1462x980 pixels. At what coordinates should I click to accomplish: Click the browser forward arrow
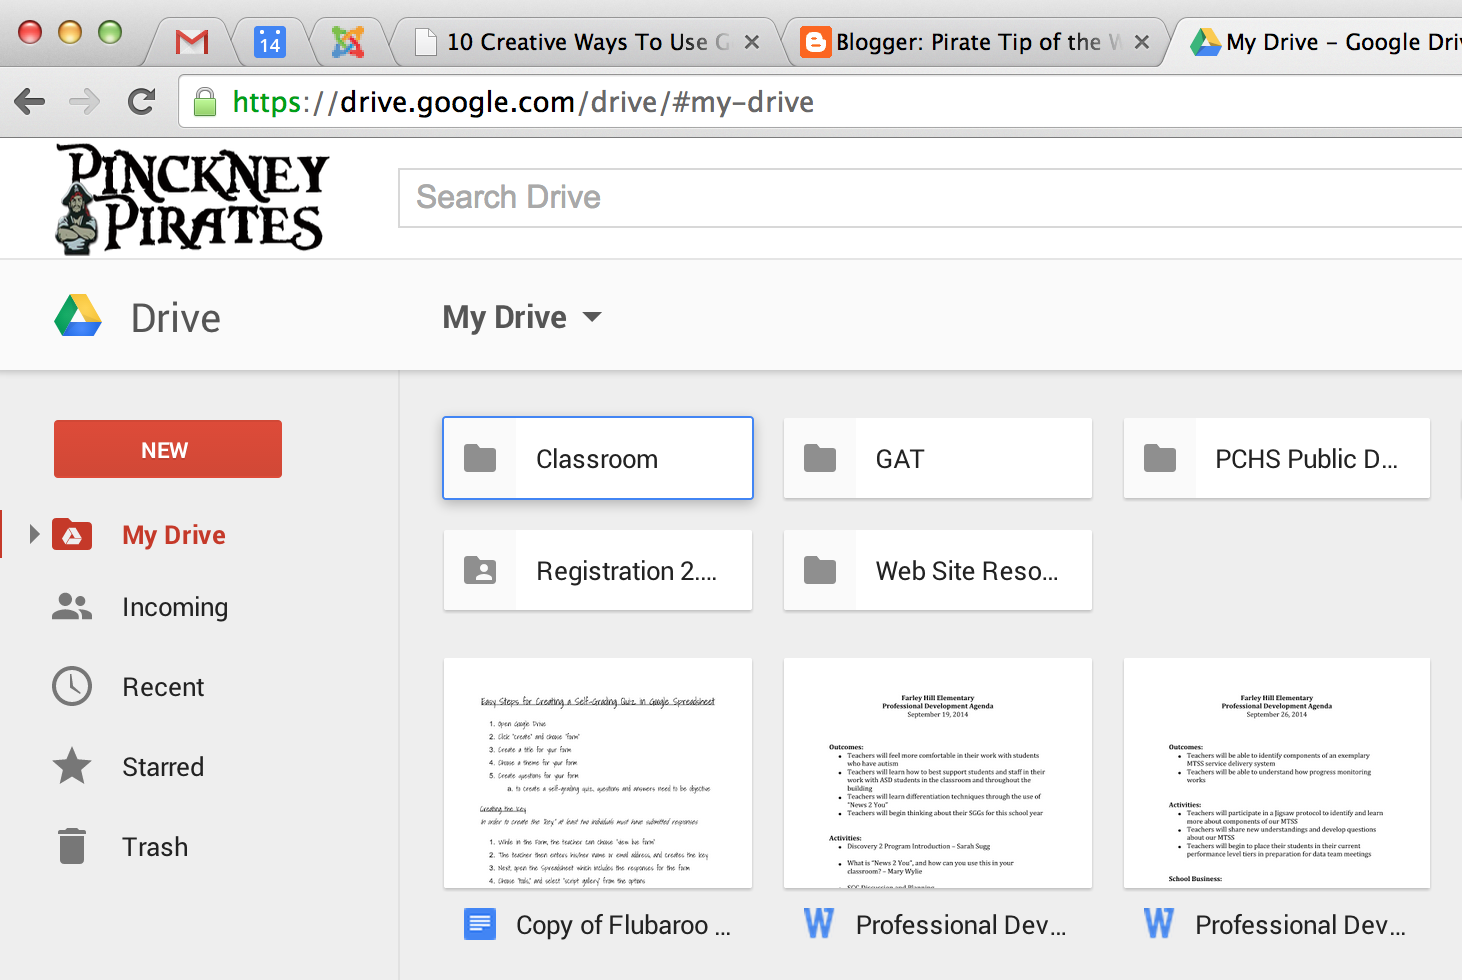[85, 101]
